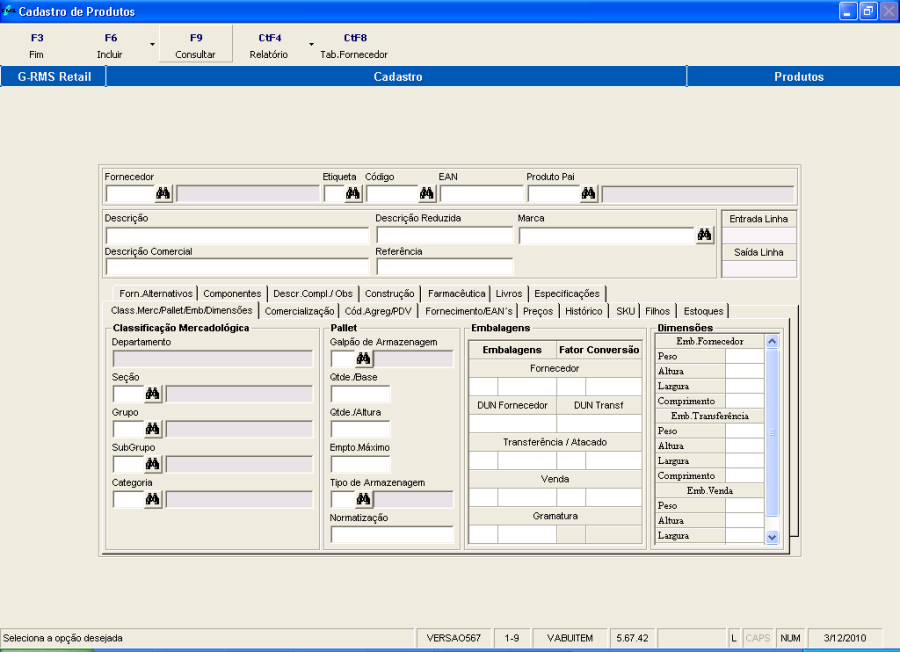Click the Grupo code input field
Screen dimensions: 900x652
(129, 429)
